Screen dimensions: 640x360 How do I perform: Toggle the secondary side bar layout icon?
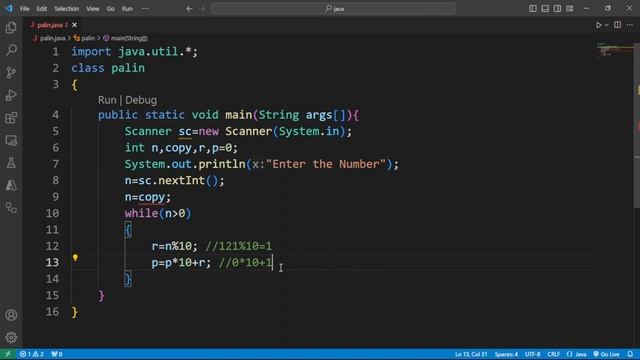coord(557,8)
